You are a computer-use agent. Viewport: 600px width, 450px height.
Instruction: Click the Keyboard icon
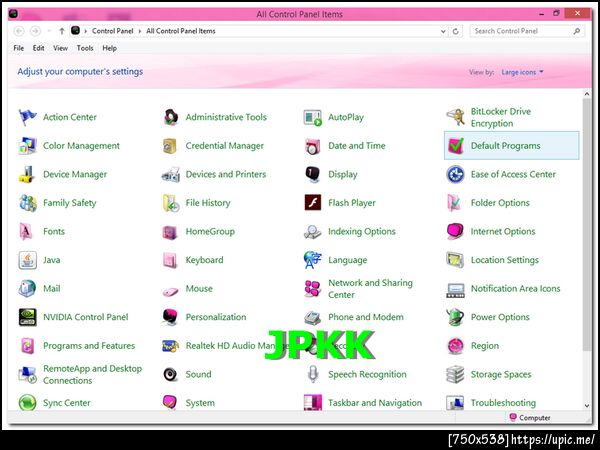pyautogui.click(x=170, y=260)
